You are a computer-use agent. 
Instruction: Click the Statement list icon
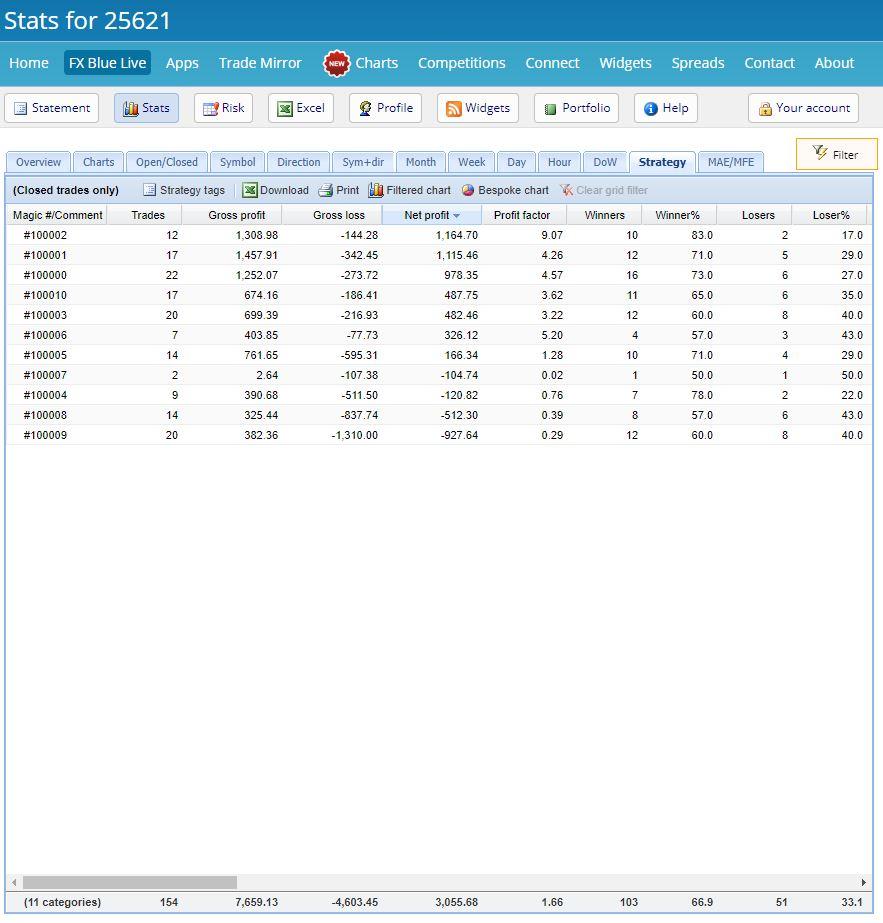pyautogui.click(x=21, y=108)
